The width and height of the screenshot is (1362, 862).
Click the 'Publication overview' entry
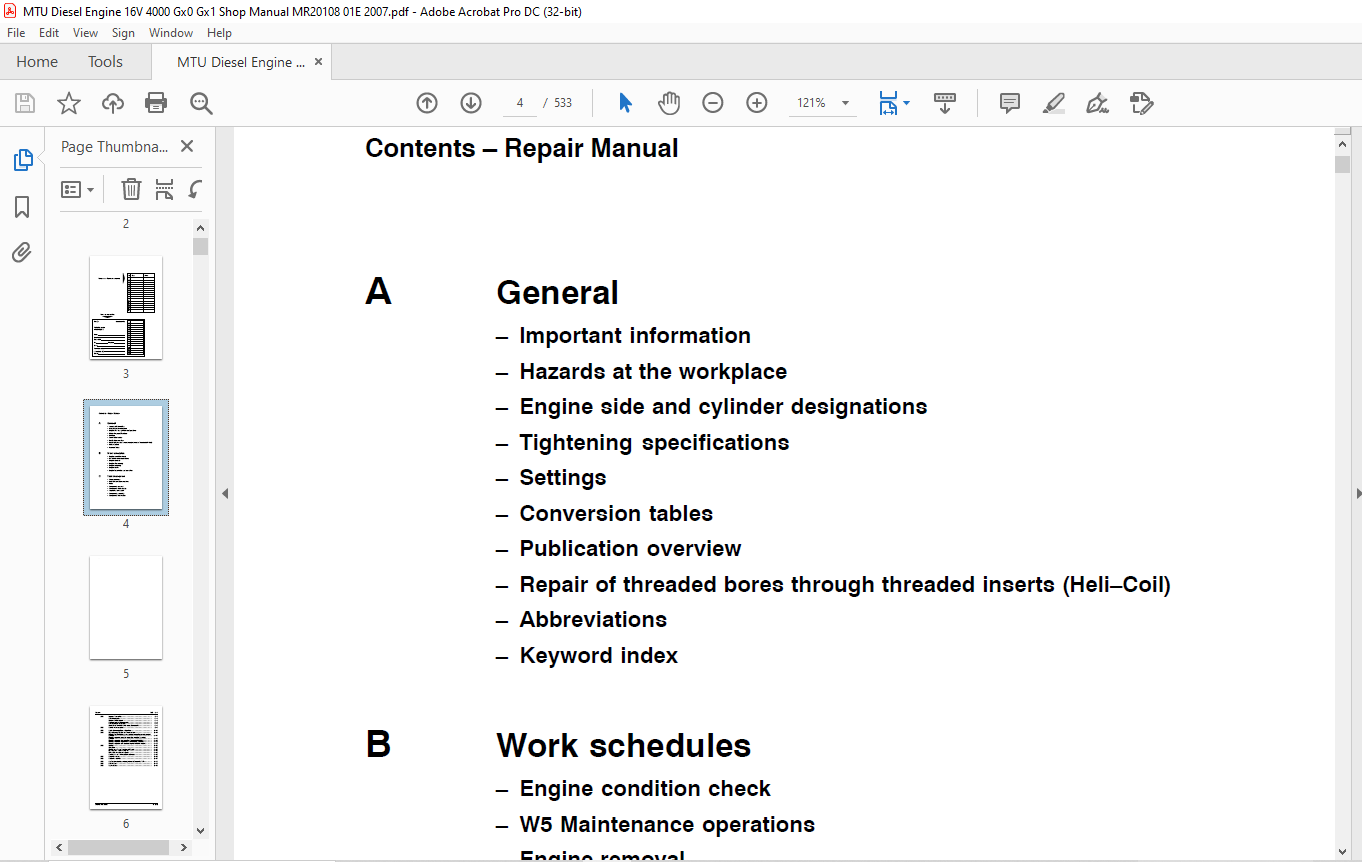pos(630,549)
